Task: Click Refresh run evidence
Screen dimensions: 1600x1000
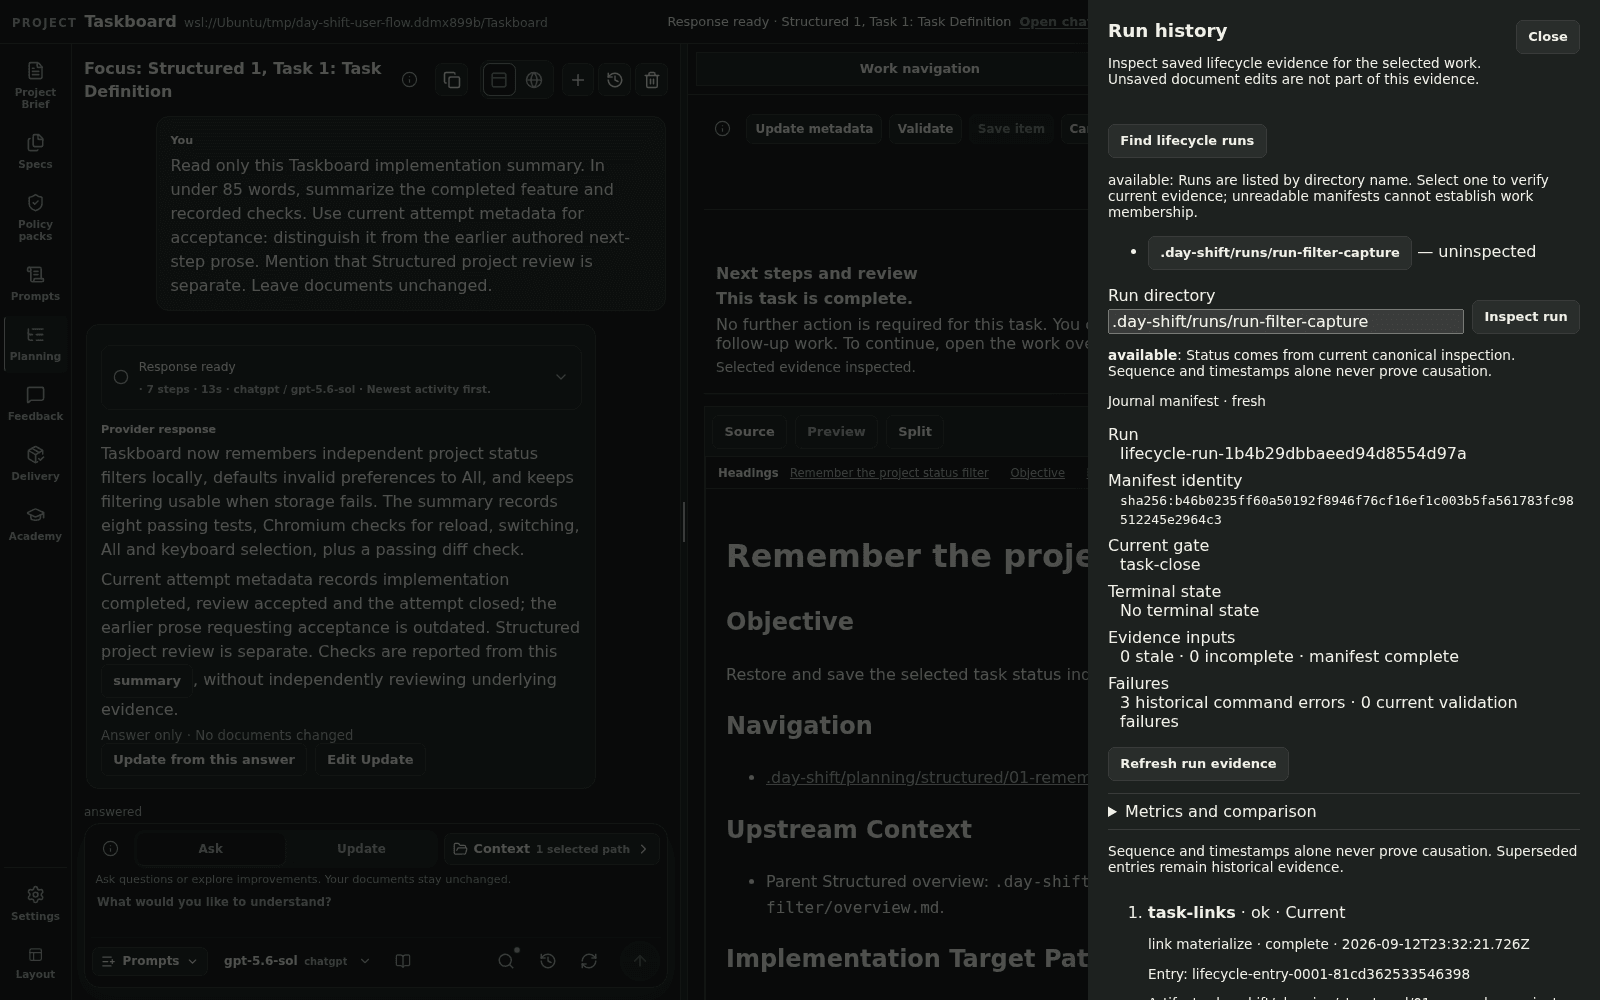Action: (1198, 764)
